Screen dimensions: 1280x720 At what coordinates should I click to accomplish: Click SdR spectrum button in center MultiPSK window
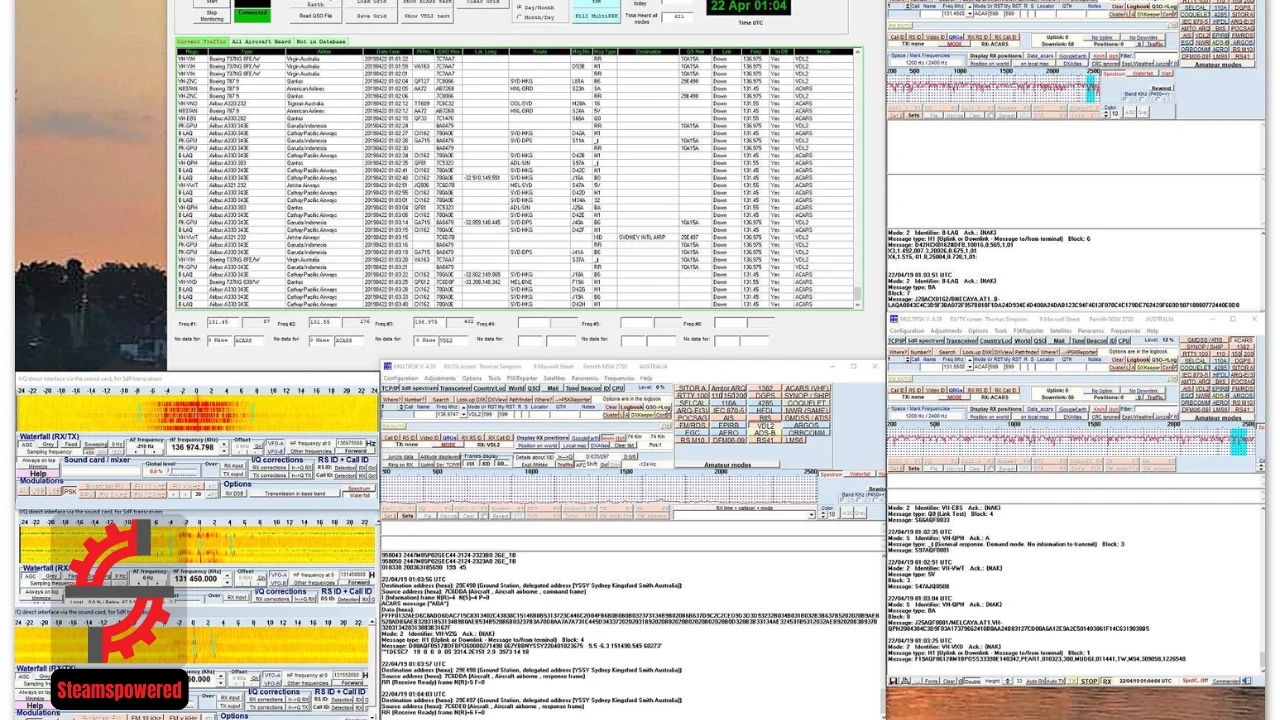click(420, 388)
